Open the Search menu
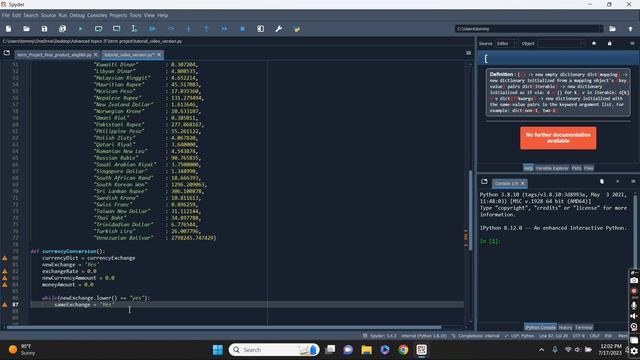Viewport: 640px width, 360px height. pyautogui.click(x=31, y=15)
